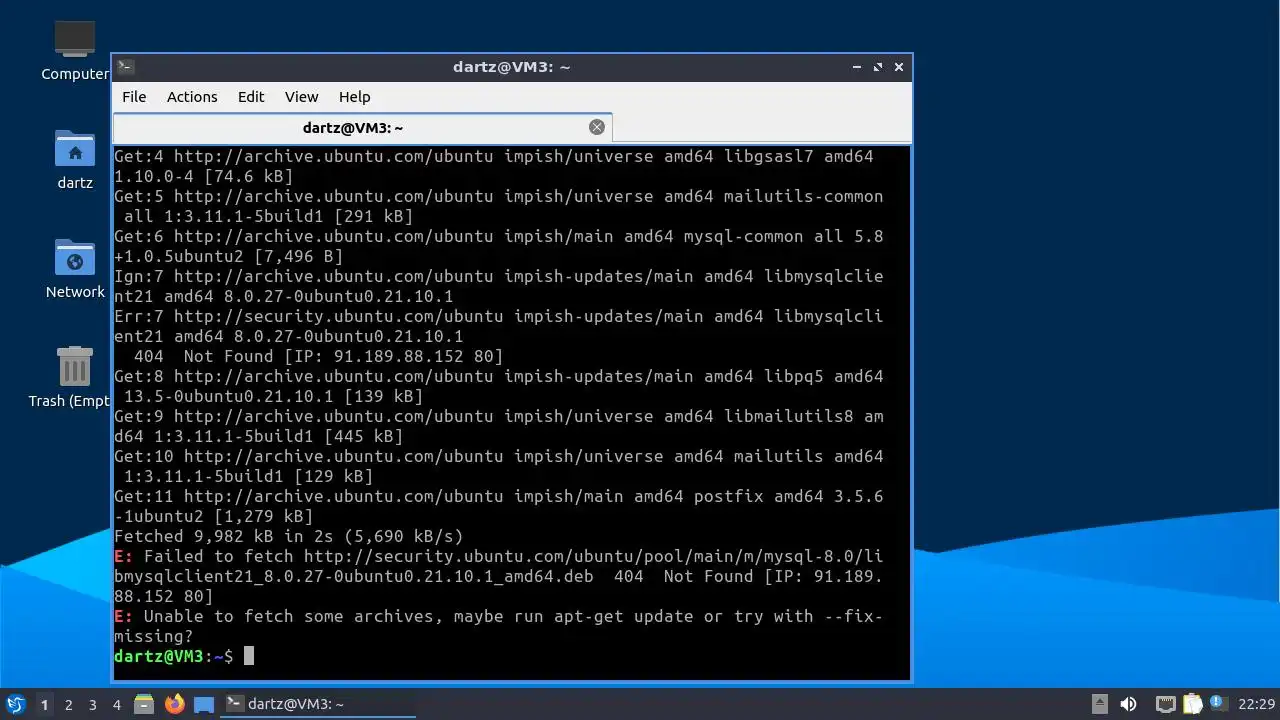This screenshot has width=1280, height=720.
Task: Open the clipboard manager tray icon
Action: point(1192,704)
